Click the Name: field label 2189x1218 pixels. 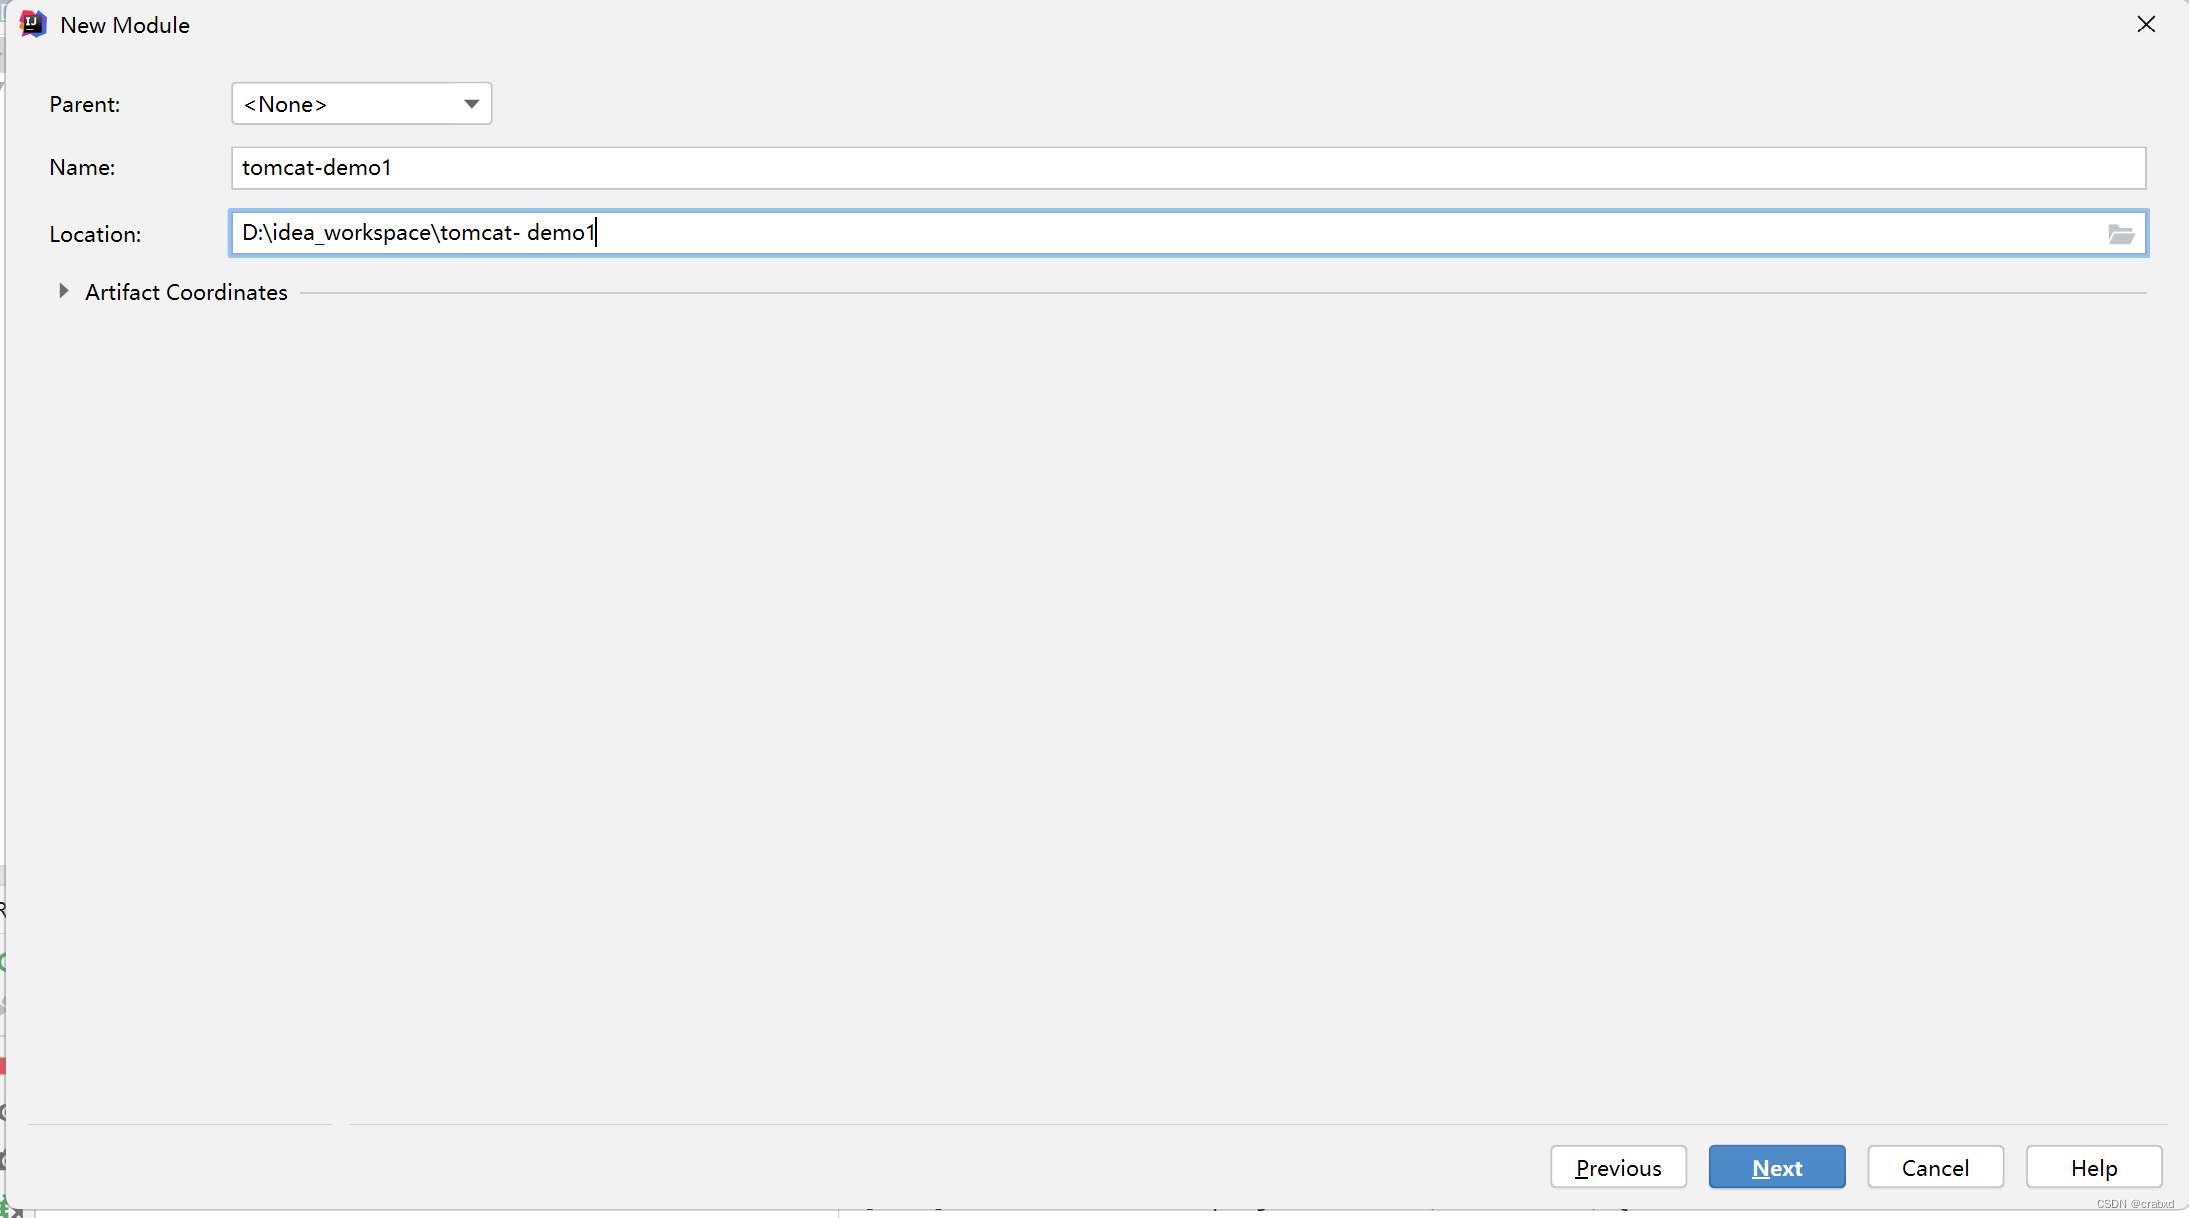[82, 167]
